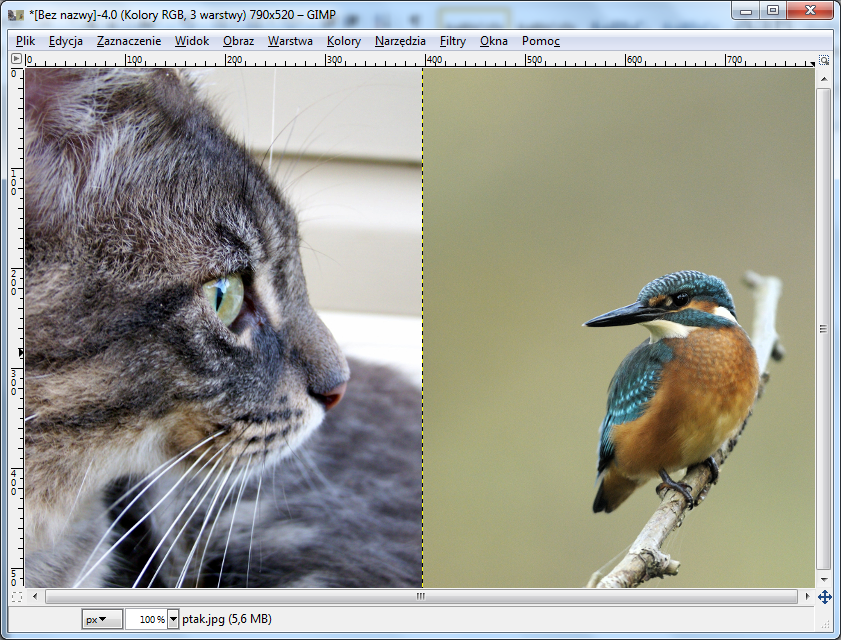
Task: Click the 100 % zoom input field
Action: pyautogui.click(x=147, y=620)
